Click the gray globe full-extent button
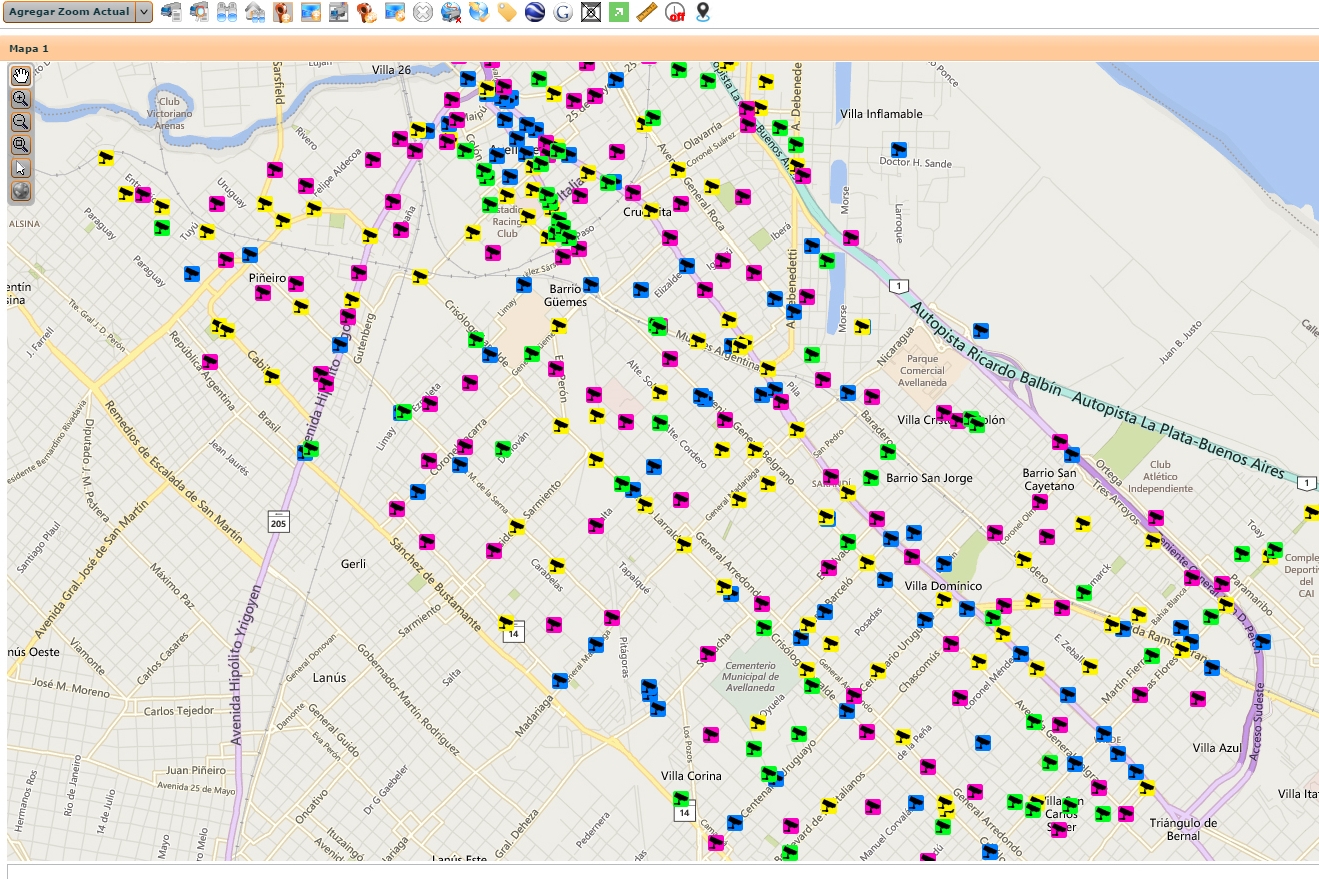Image resolution: width=1319 pixels, height=879 pixels. (x=20, y=191)
